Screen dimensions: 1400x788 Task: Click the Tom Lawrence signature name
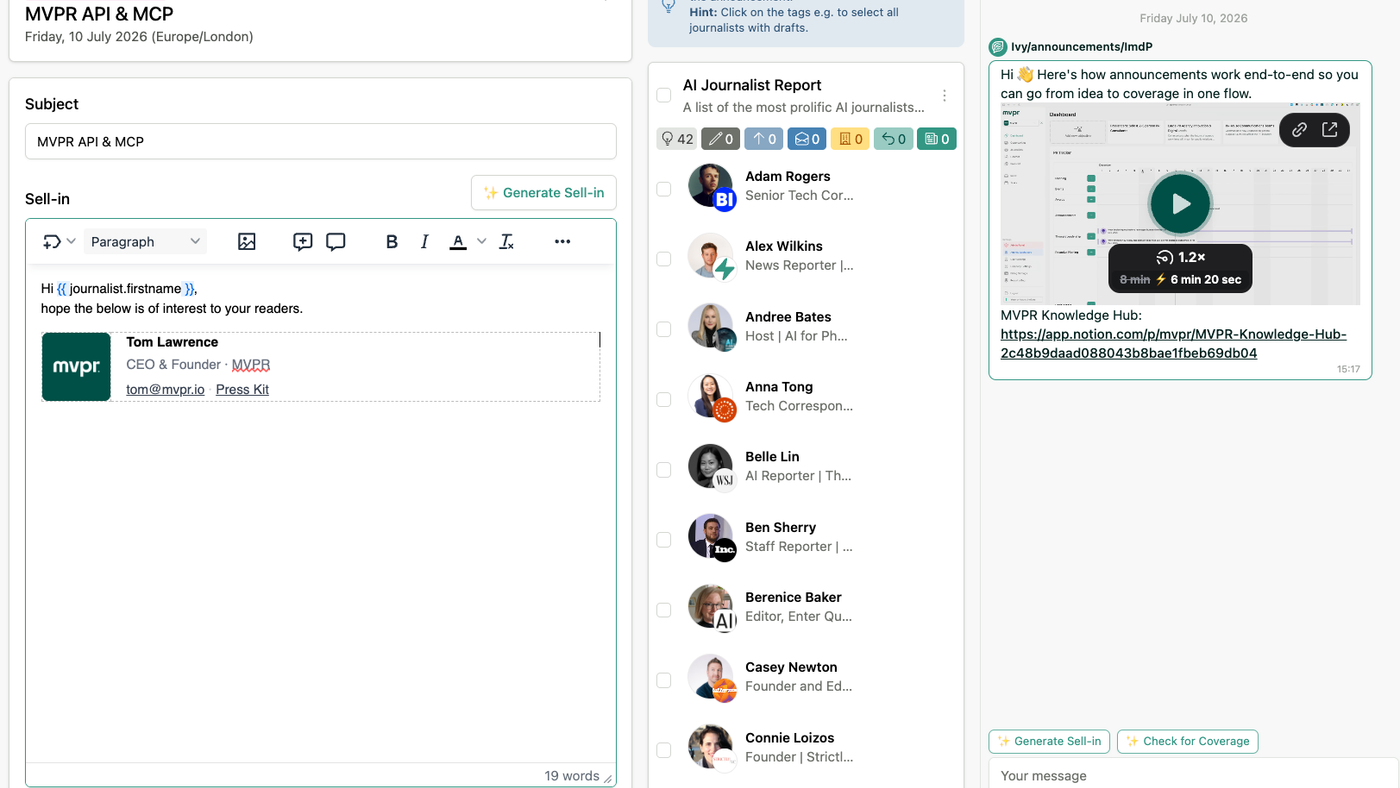pyautogui.click(x=172, y=342)
